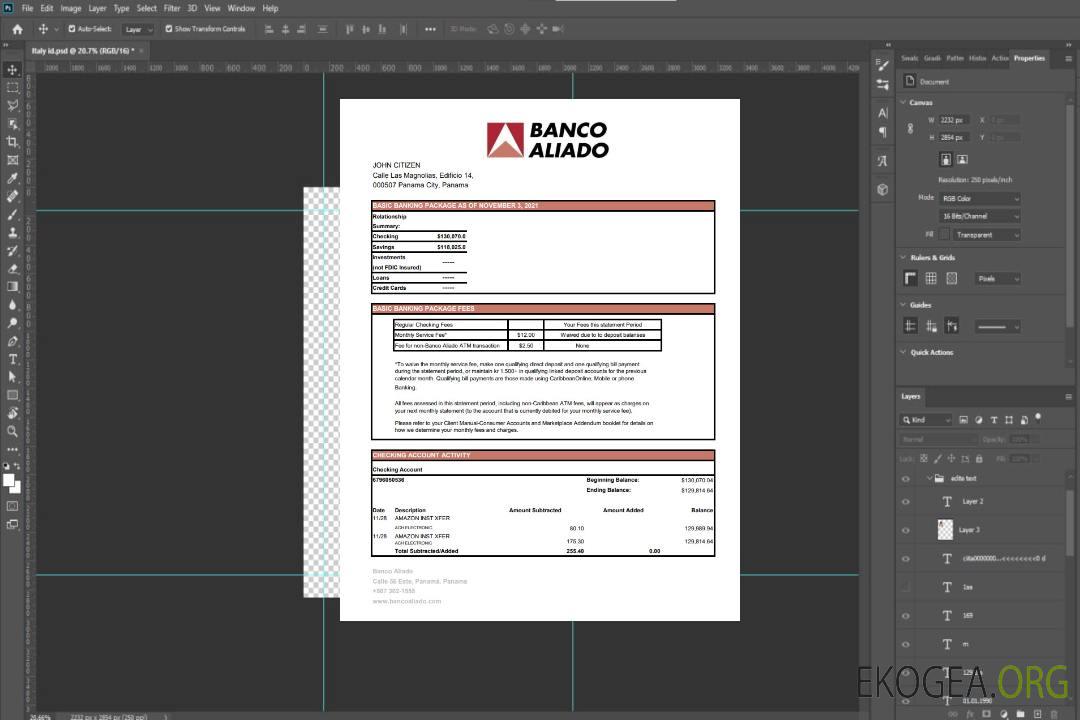Click the canvas Fill color swatch
1080x720 pixels.
point(945,235)
